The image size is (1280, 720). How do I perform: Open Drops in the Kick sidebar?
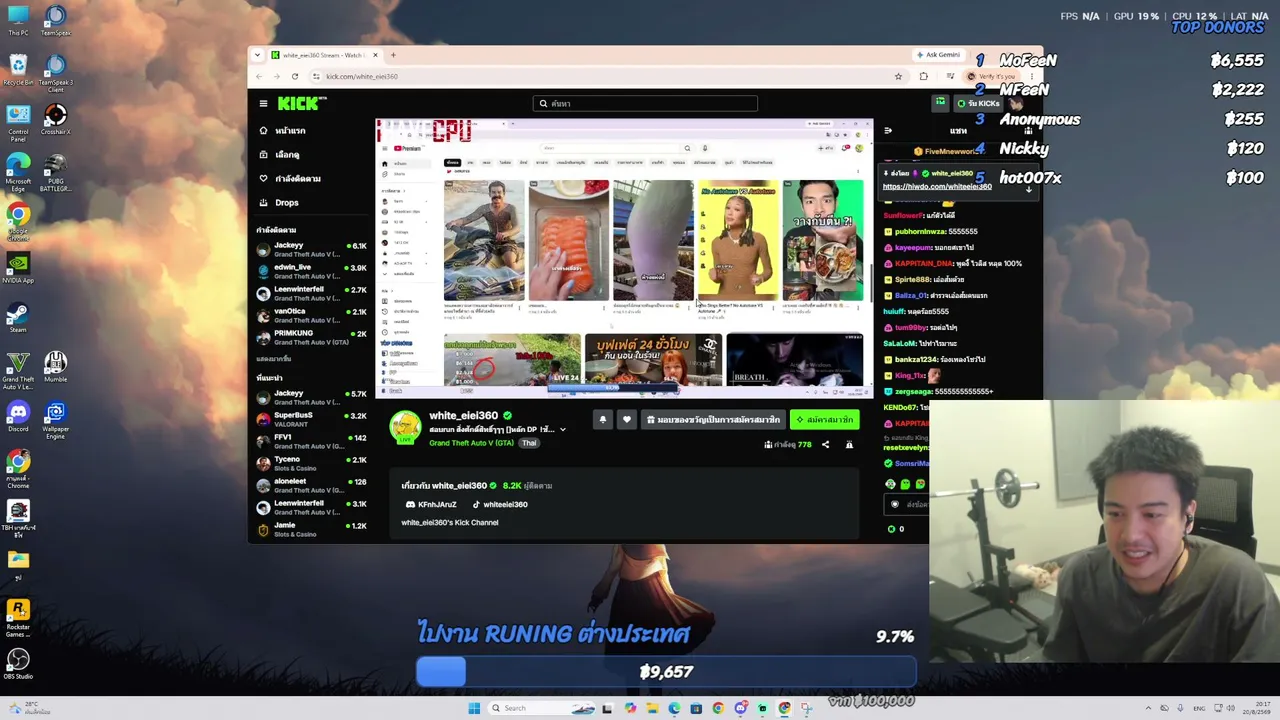pyautogui.click(x=279, y=203)
